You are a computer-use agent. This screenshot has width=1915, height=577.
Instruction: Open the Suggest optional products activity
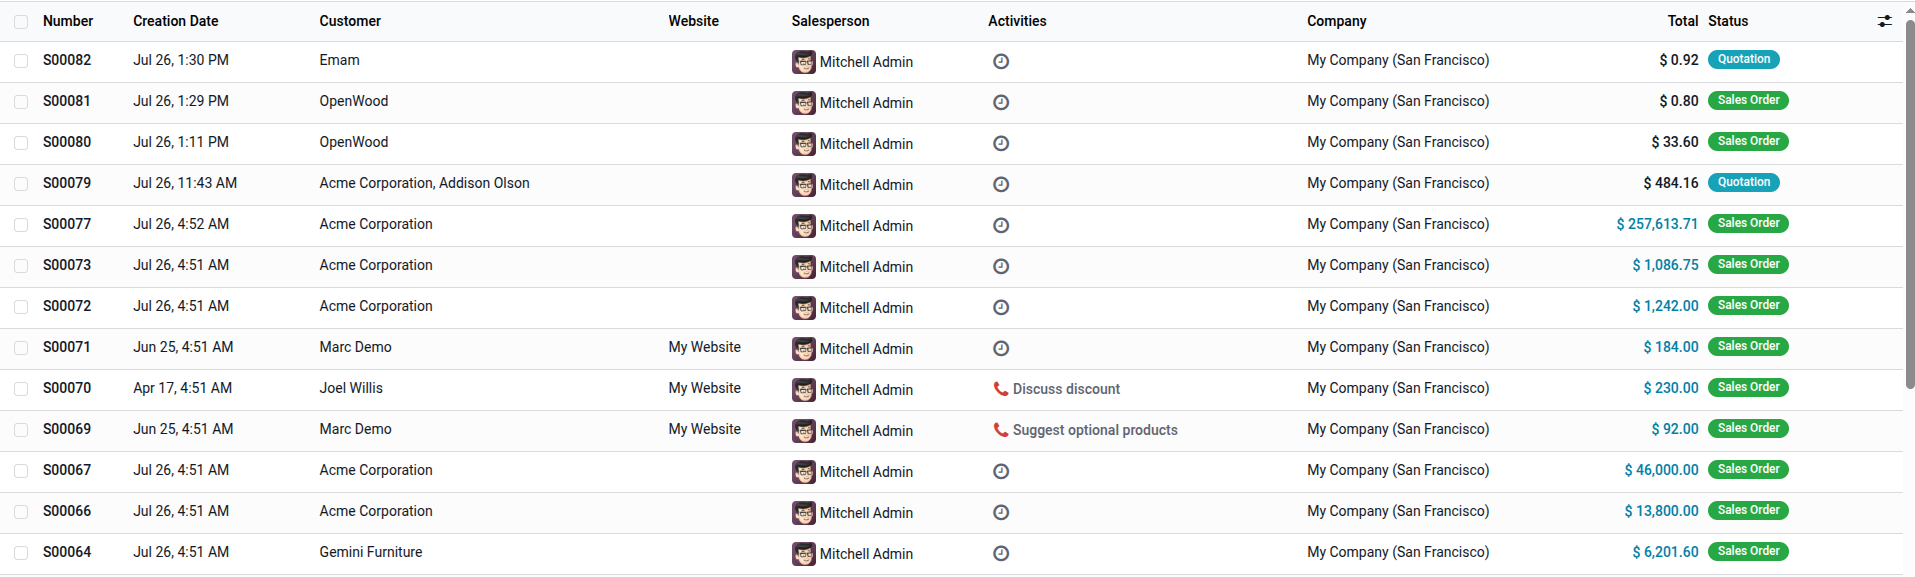pyautogui.click(x=1095, y=430)
